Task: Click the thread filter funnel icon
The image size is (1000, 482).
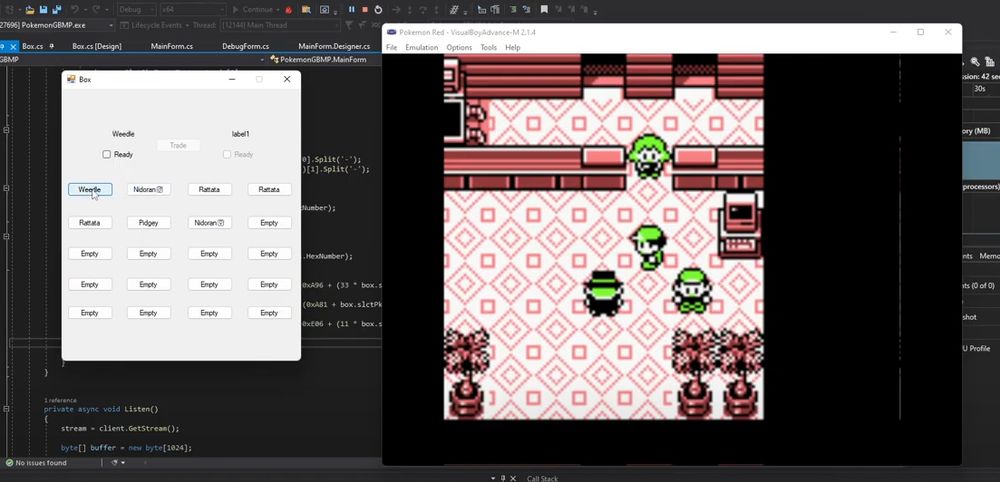Action: pyautogui.click(x=349, y=25)
